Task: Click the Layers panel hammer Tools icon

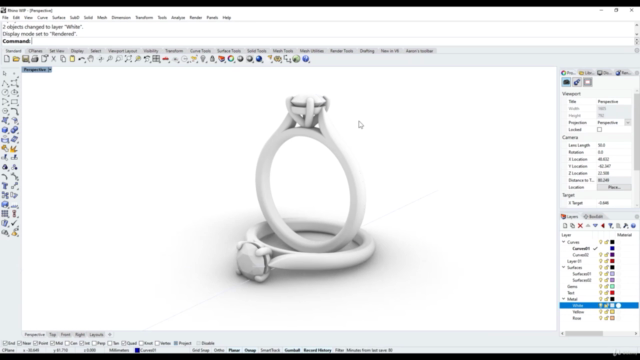Action: [626, 226]
